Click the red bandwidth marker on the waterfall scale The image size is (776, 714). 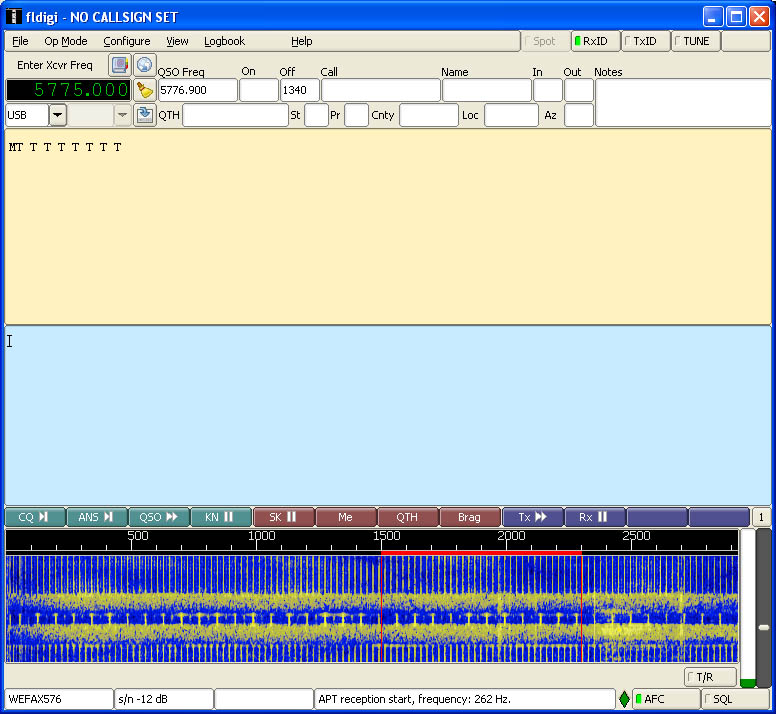[x=481, y=552]
